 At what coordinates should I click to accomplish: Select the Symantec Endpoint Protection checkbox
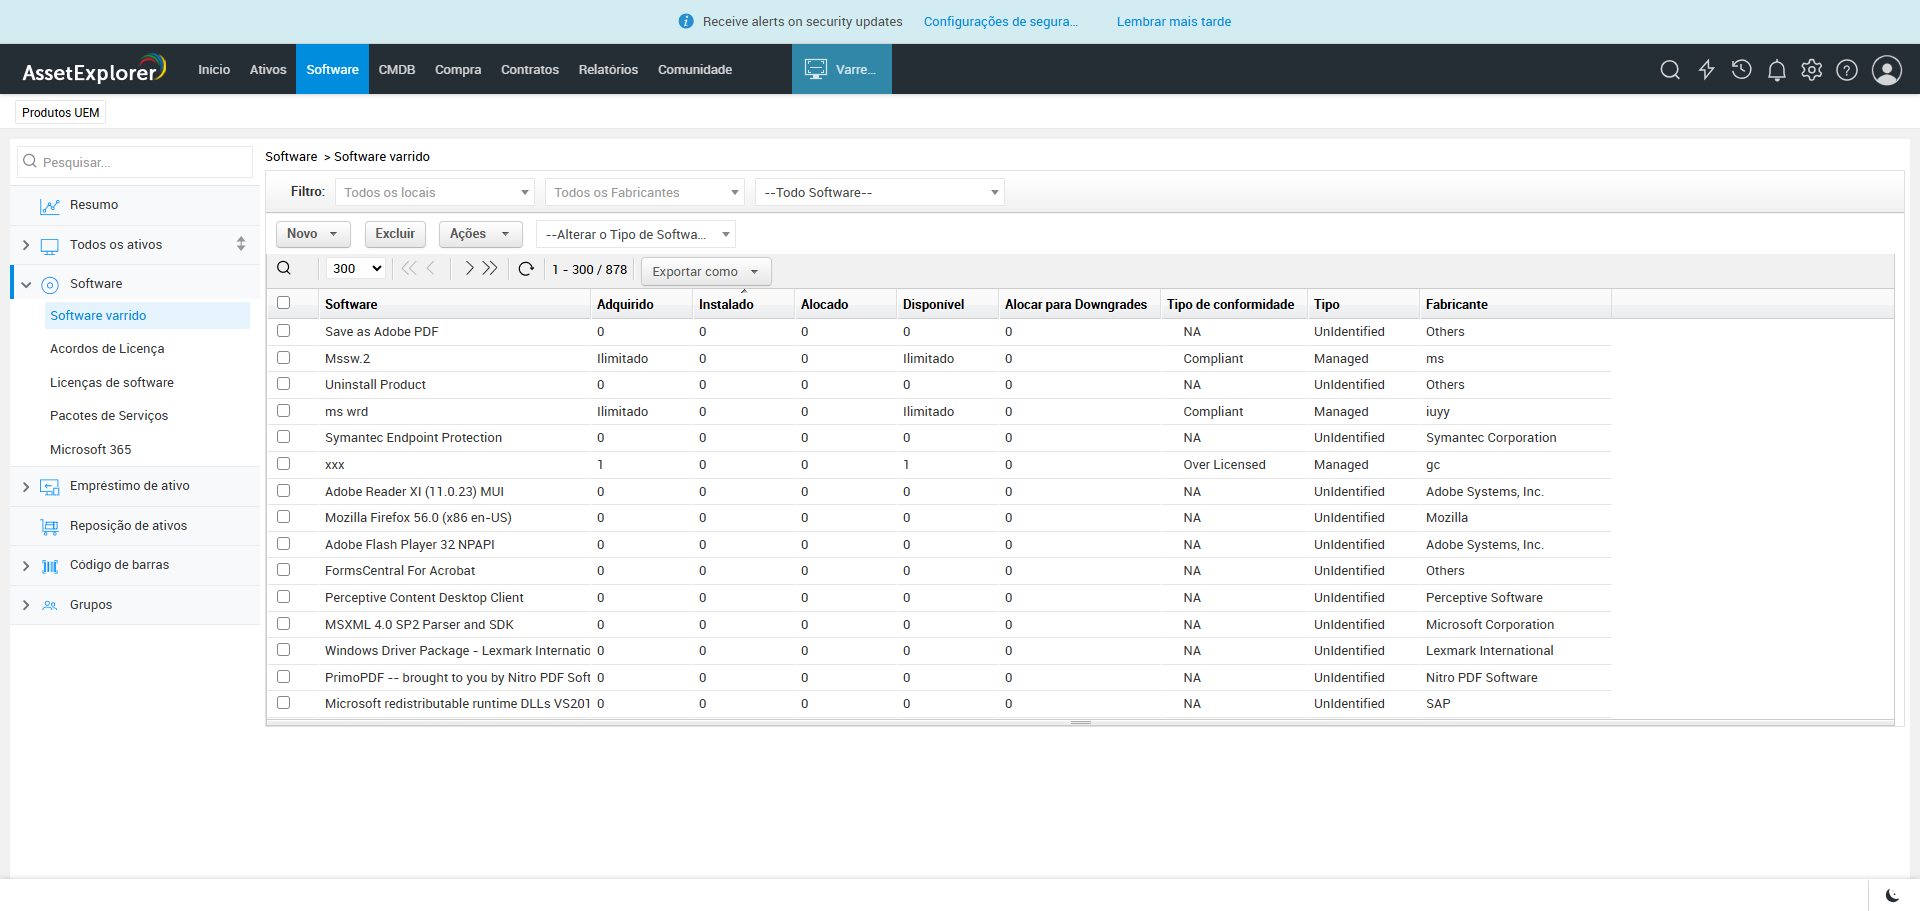point(284,437)
